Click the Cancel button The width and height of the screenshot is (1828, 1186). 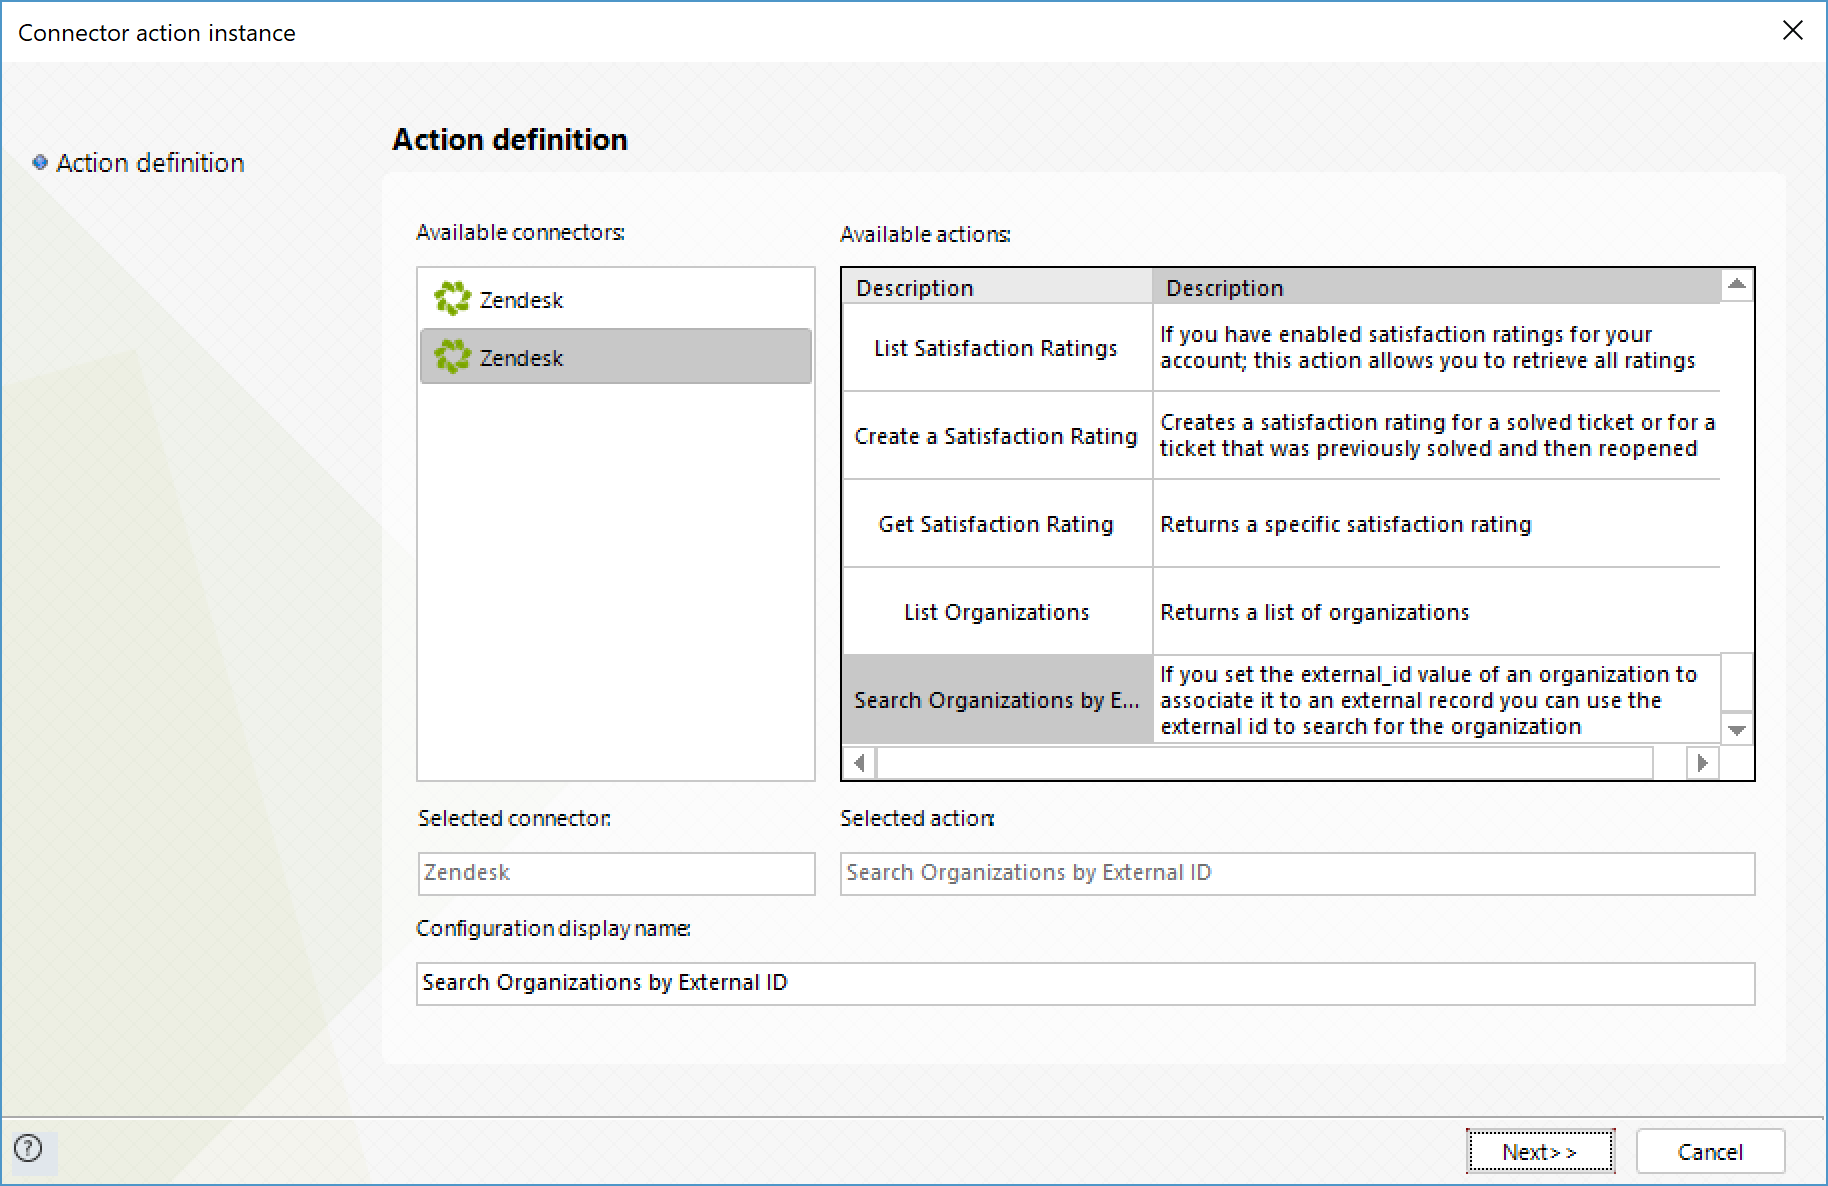(1710, 1152)
